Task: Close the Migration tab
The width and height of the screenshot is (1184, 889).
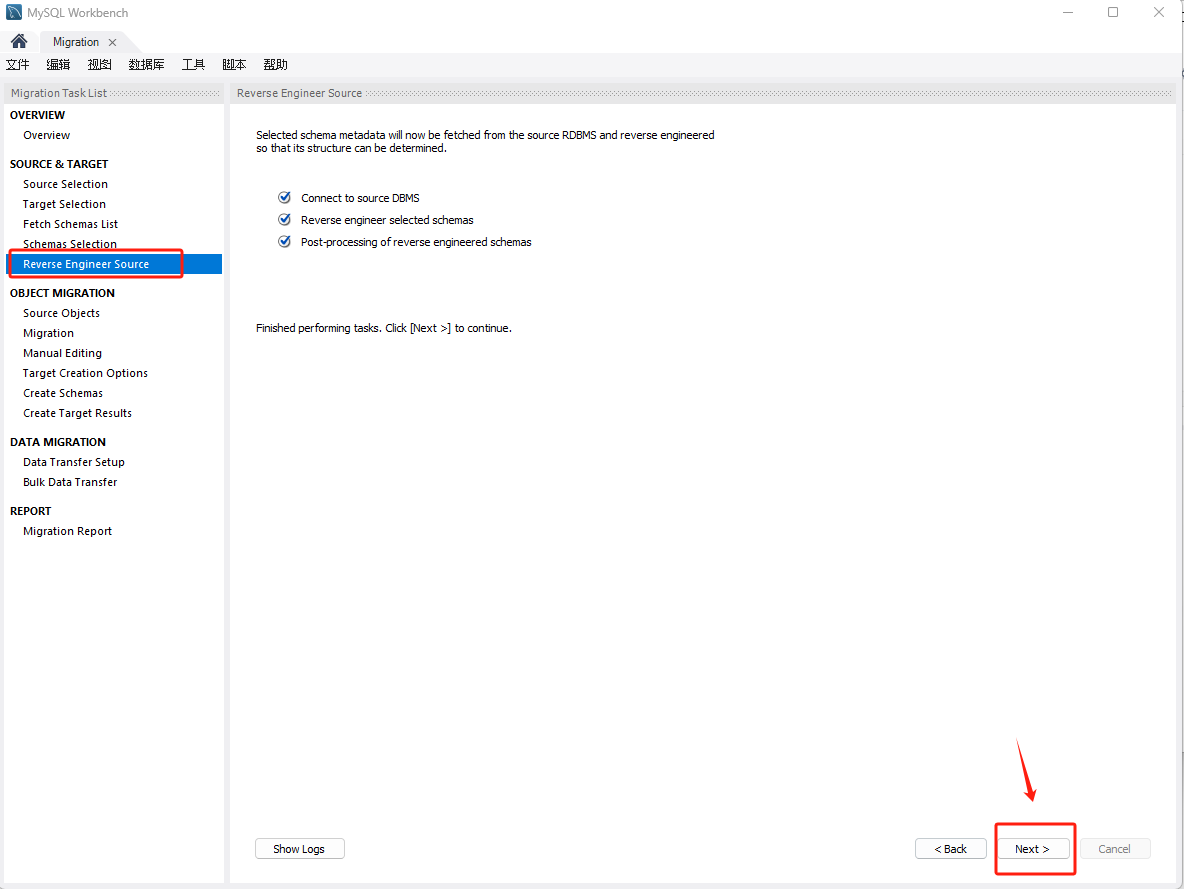Action: (113, 42)
